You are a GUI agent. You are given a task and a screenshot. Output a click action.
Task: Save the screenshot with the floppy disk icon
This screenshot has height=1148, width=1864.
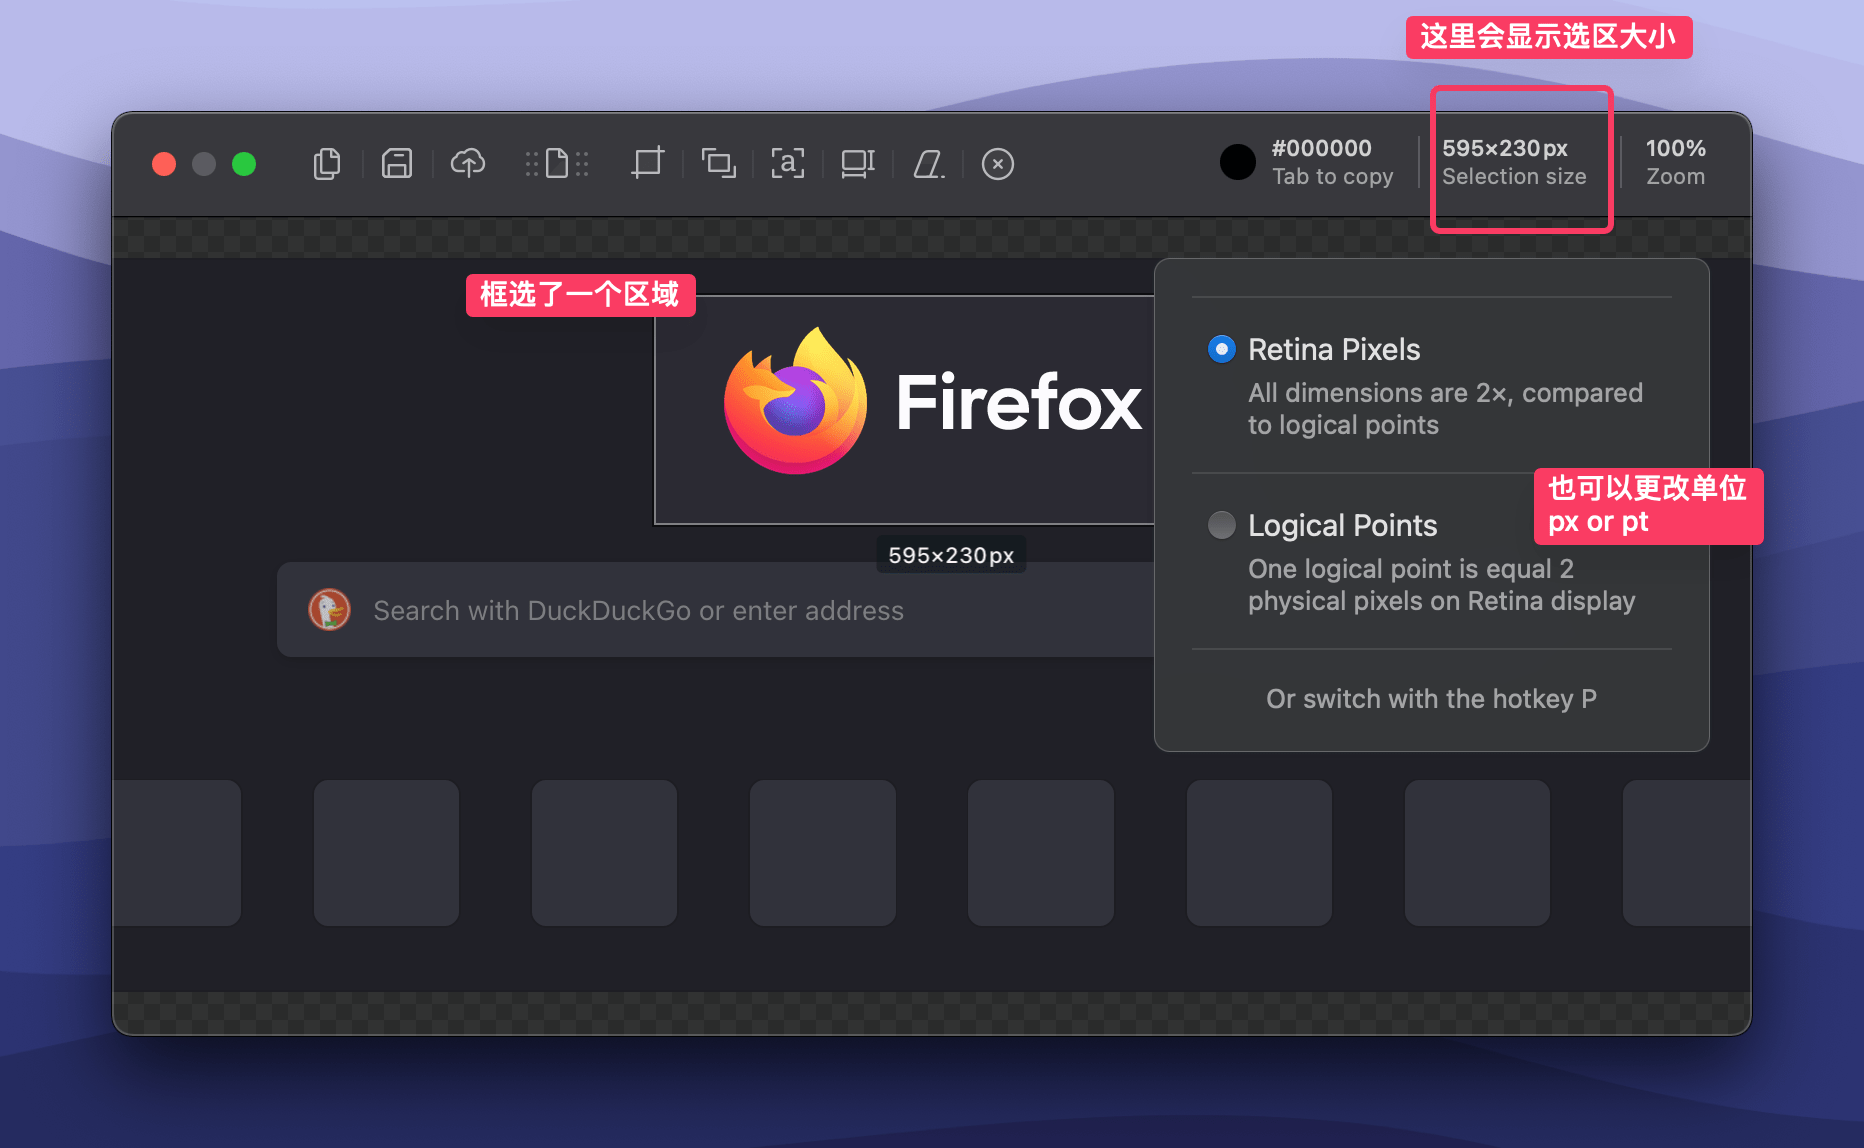click(x=397, y=163)
